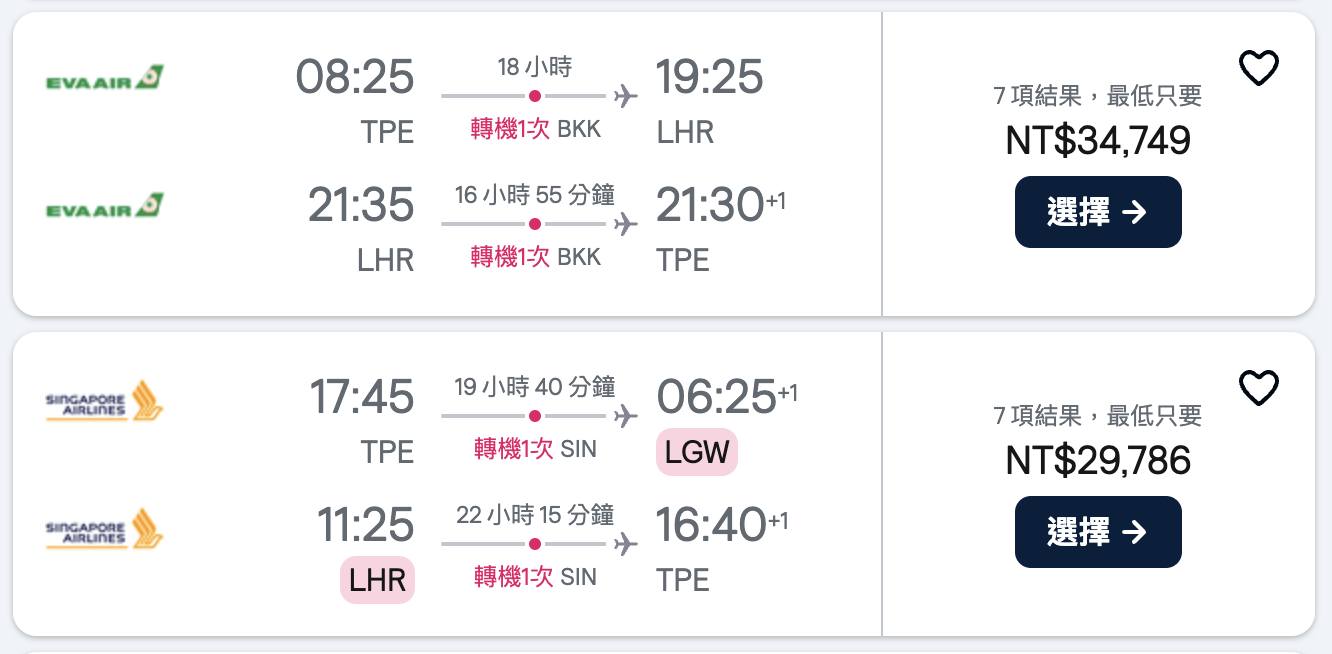
Task: Click the plane icon on 22小時15分鐘 flight
Action: tap(626, 544)
